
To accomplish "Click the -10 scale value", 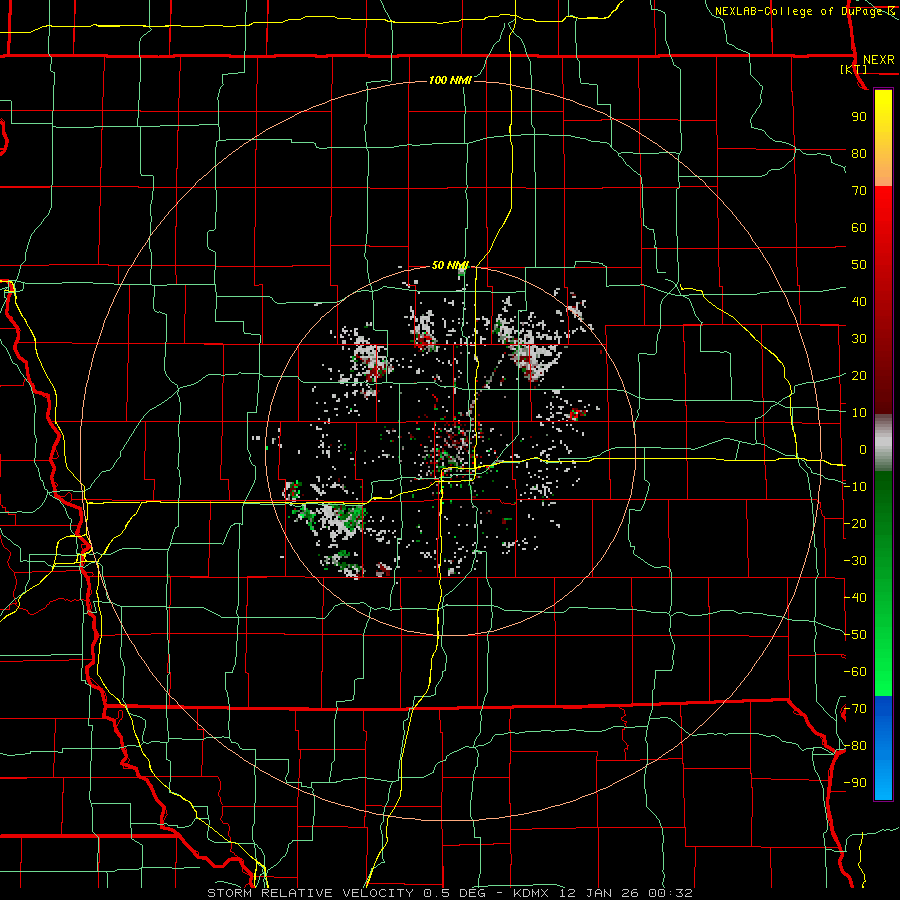I will point(855,487).
